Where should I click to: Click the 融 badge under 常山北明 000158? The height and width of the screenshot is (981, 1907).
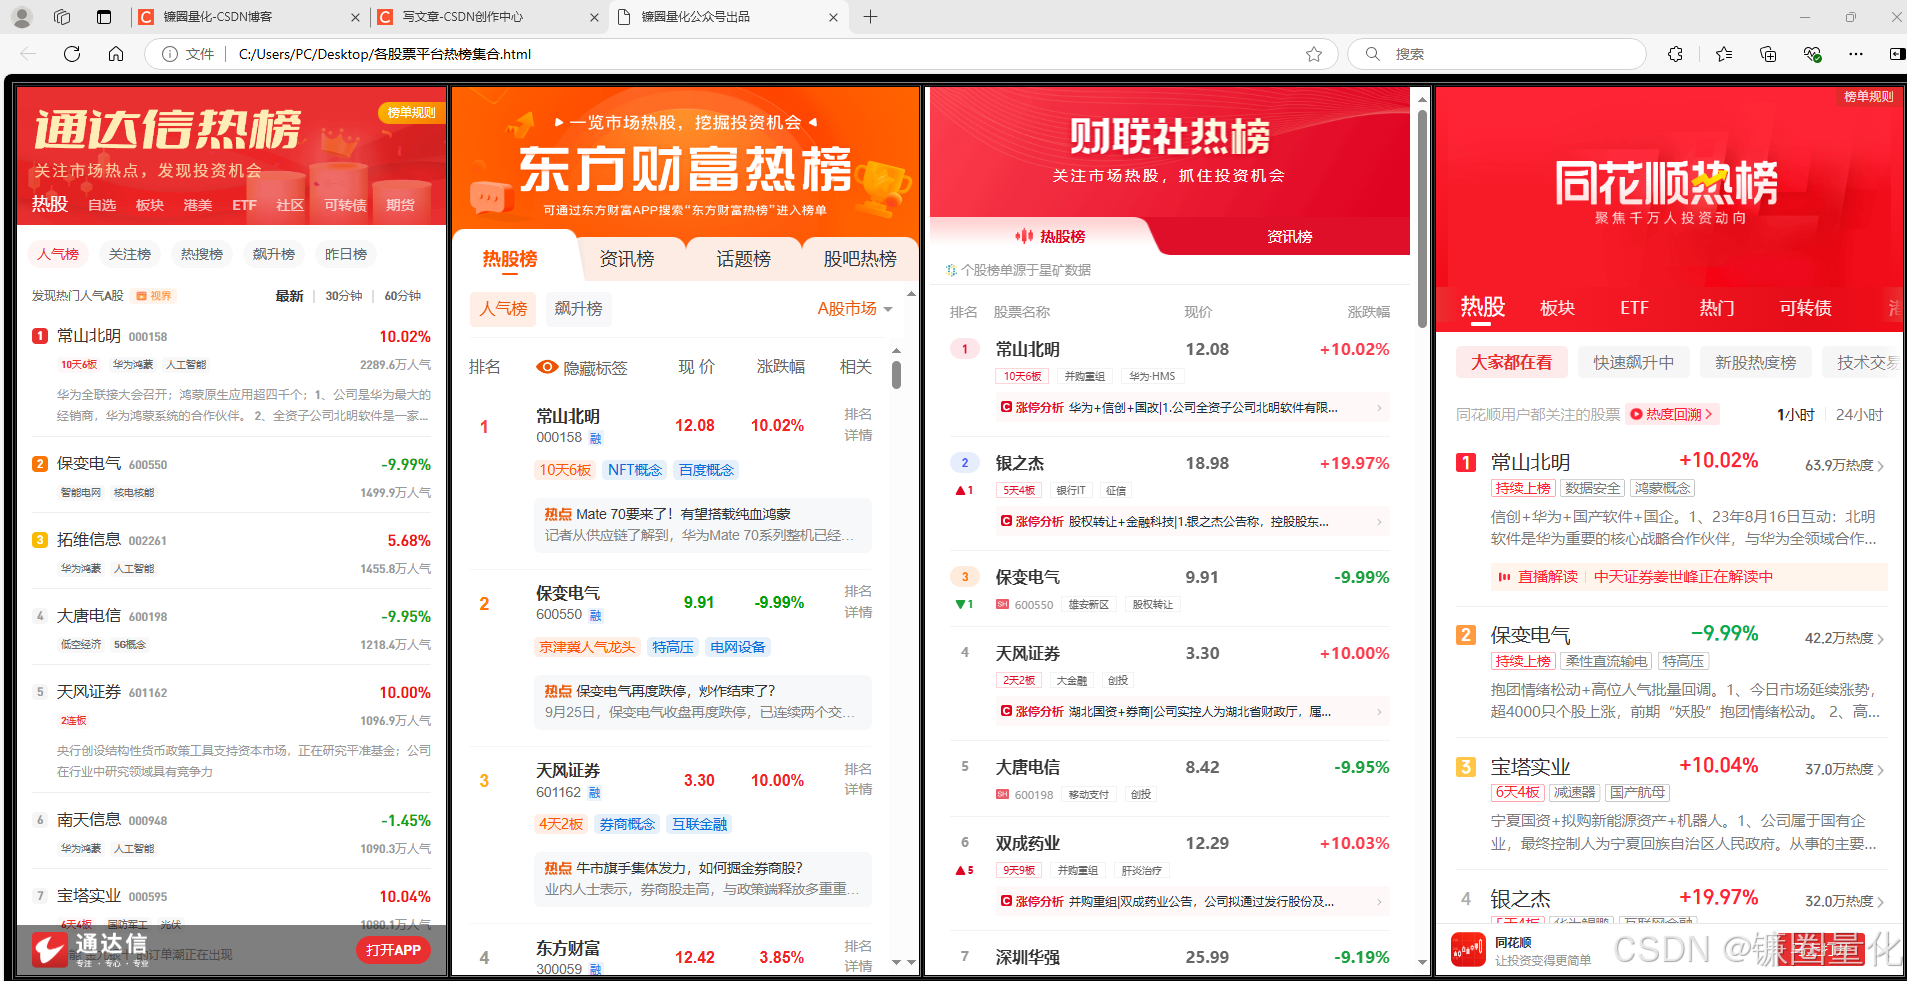click(595, 438)
